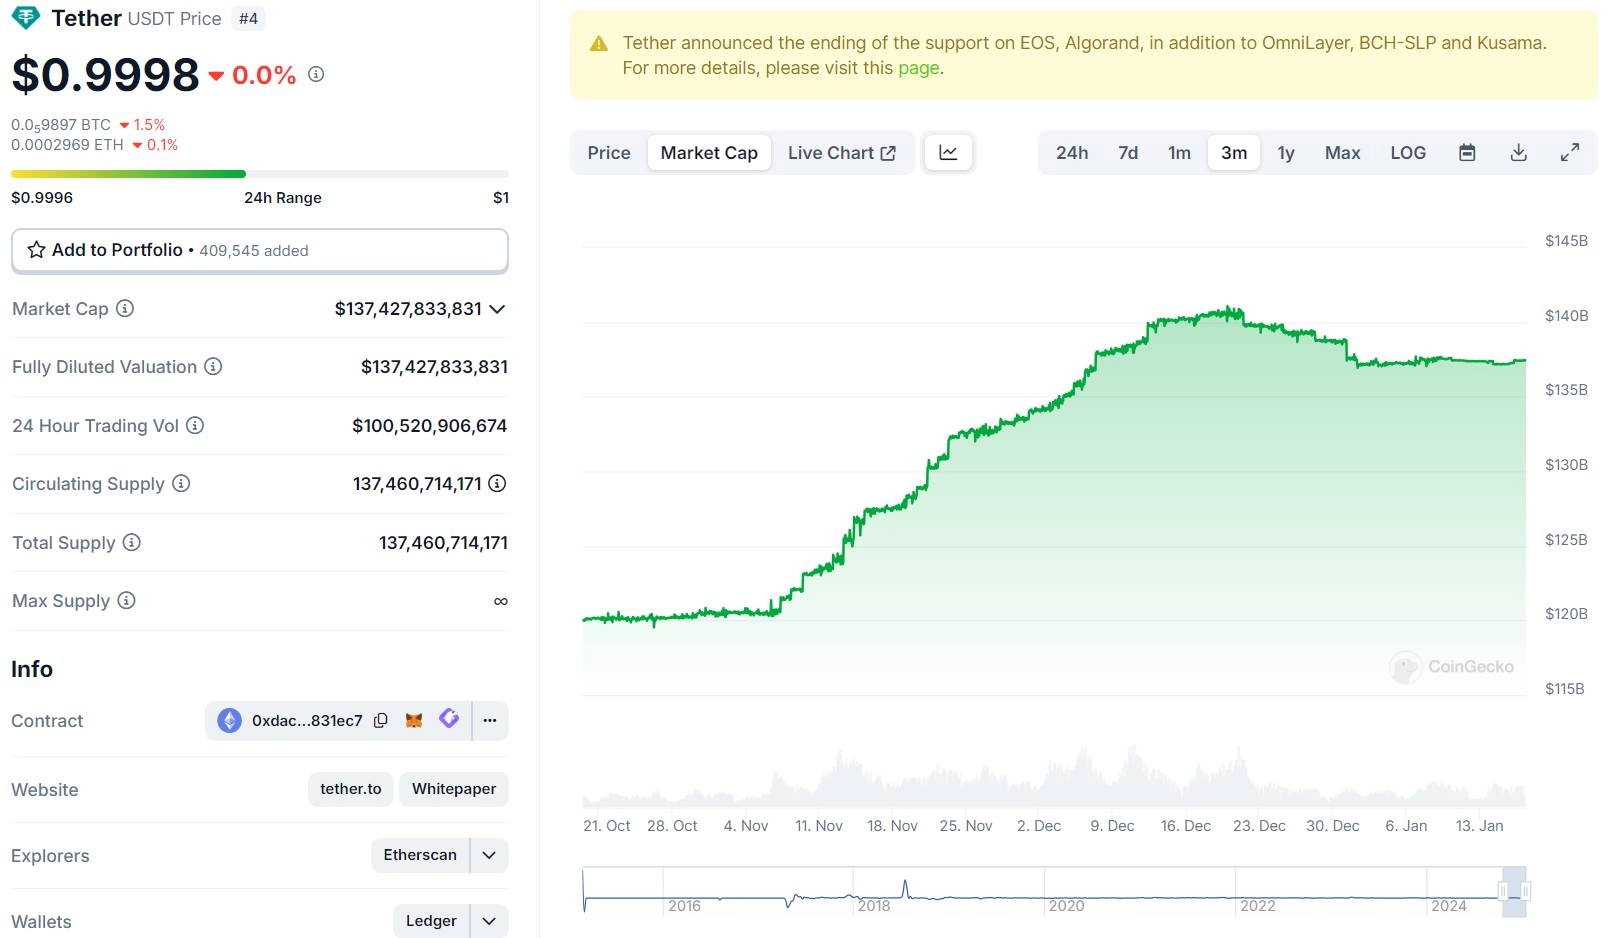The width and height of the screenshot is (1609, 938).
Task: Click the right handle of timeline navigator
Action: click(x=1525, y=891)
